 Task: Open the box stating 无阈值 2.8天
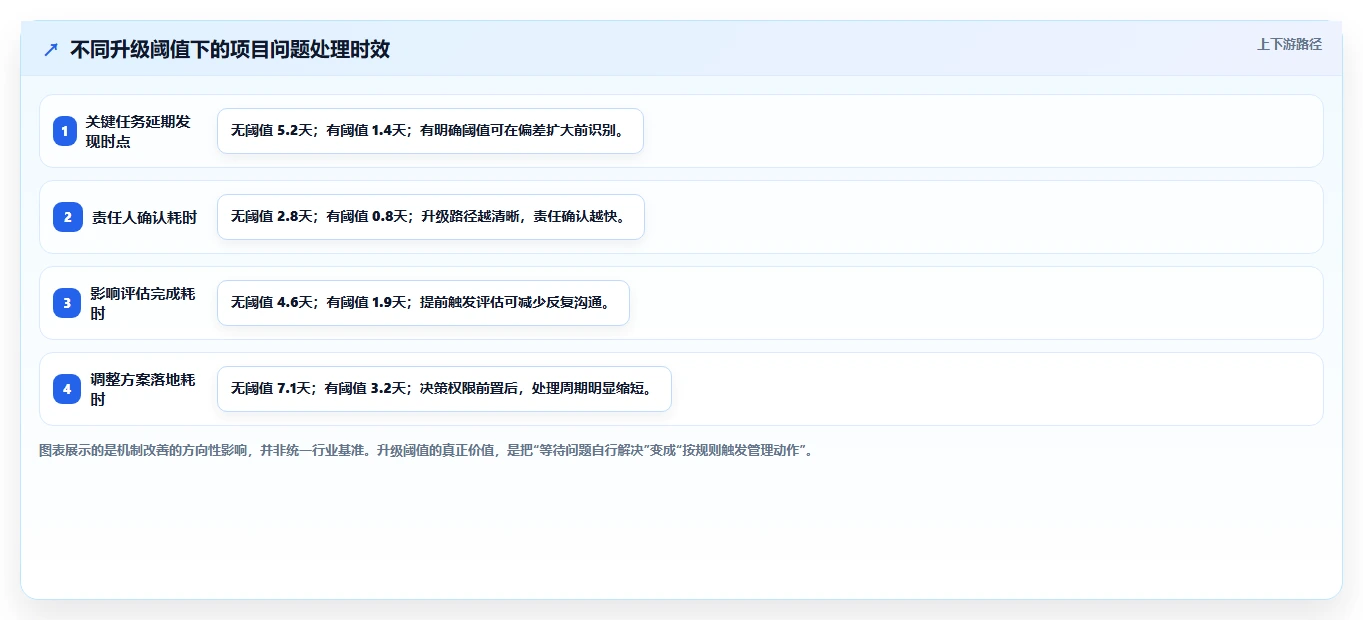coord(431,217)
